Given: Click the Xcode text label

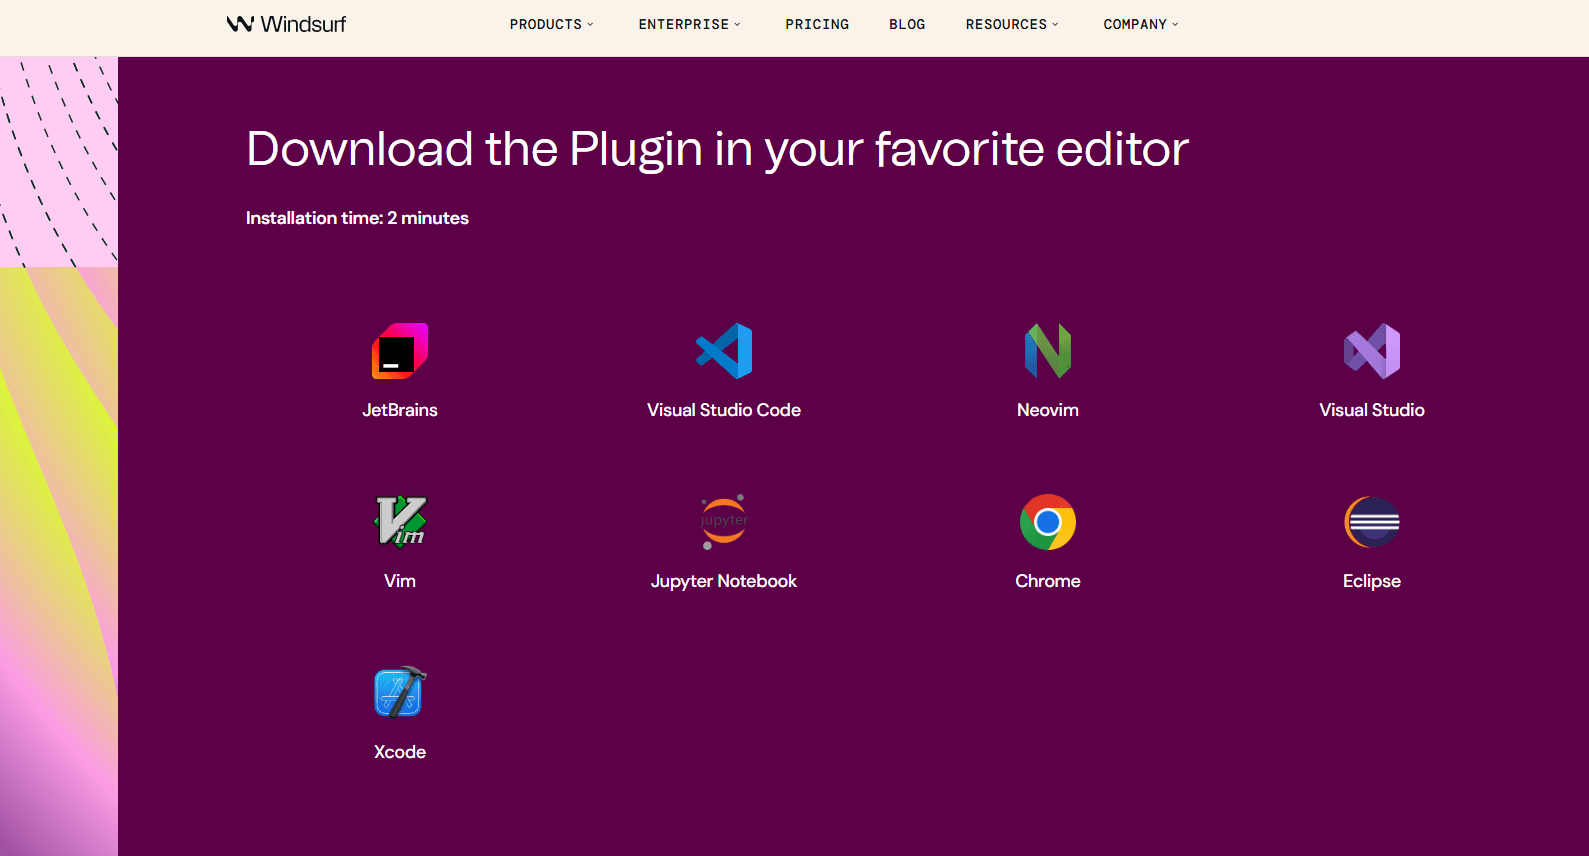Looking at the screenshot, I should pyautogui.click(x=400, y=752).
